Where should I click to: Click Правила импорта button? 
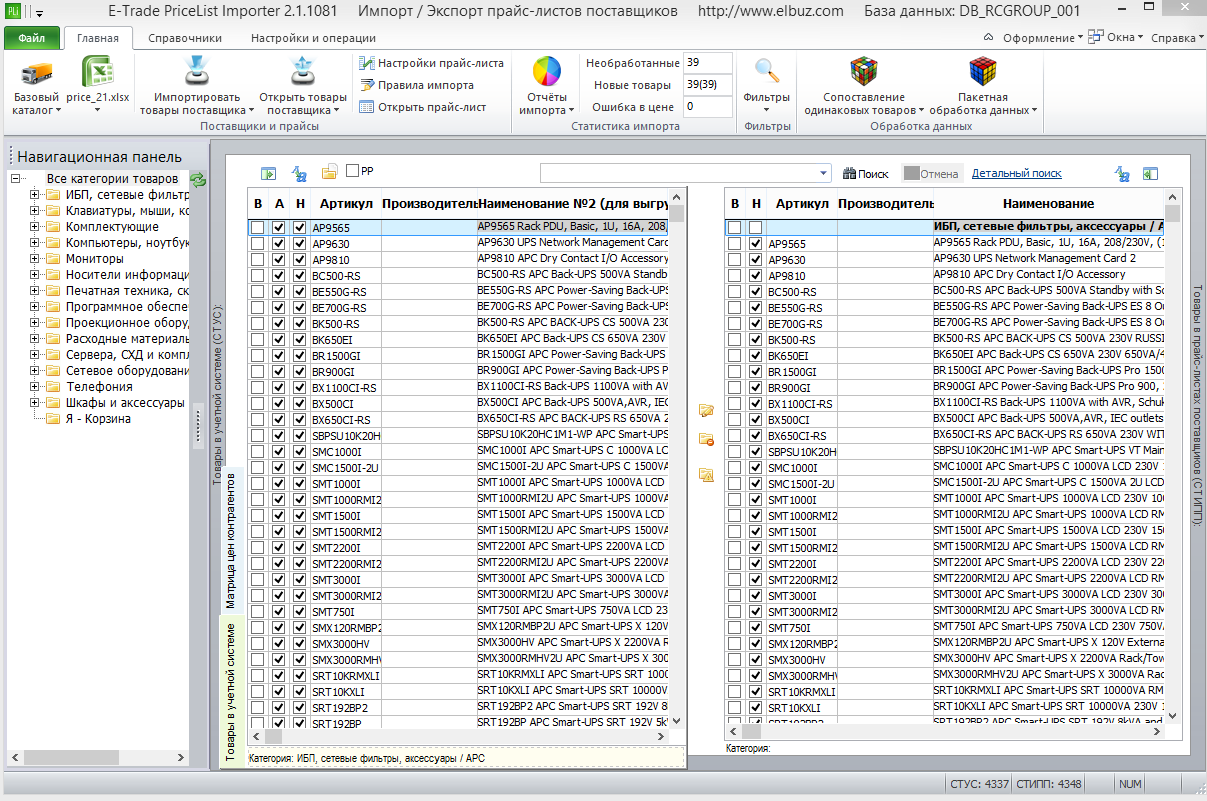pos(416,85)
